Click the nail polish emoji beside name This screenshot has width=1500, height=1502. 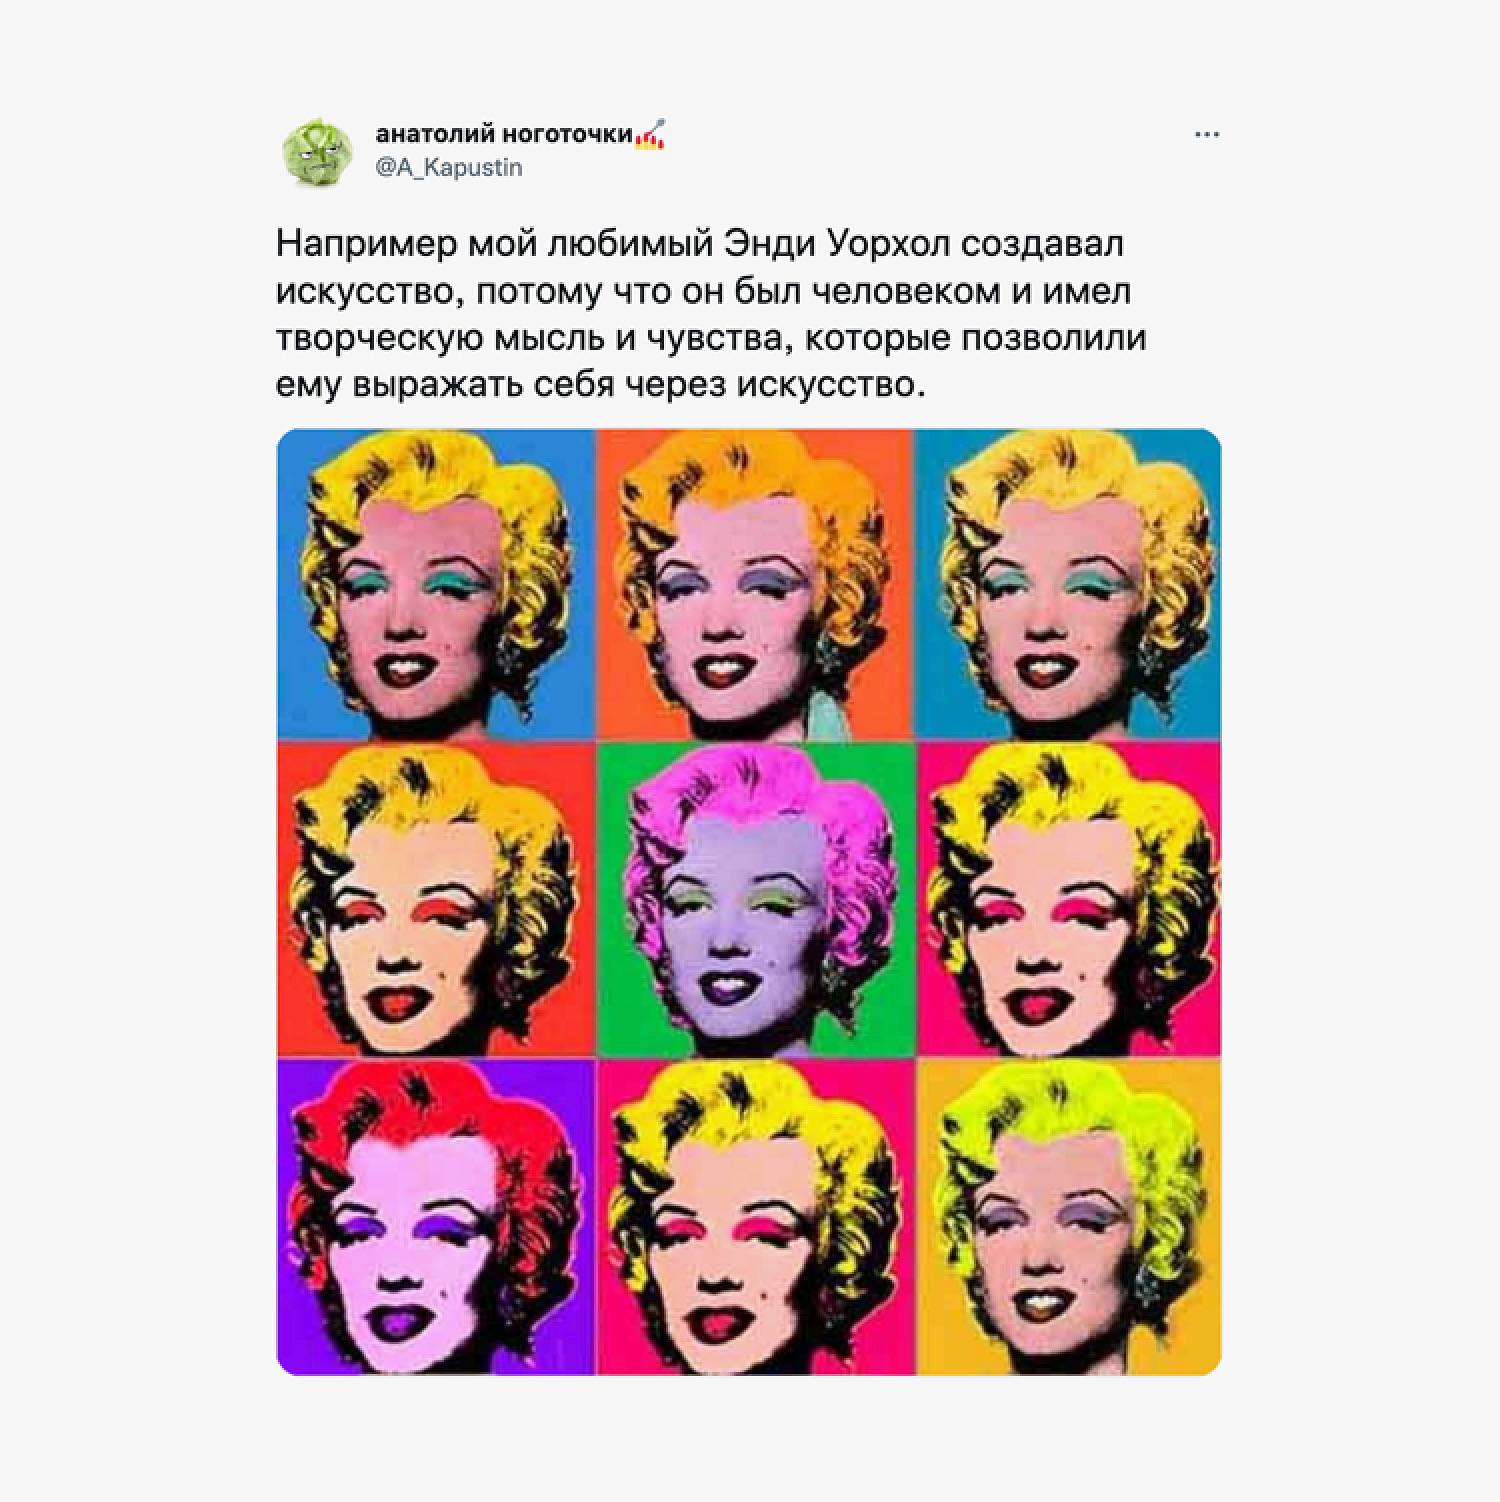click(650, 133)
